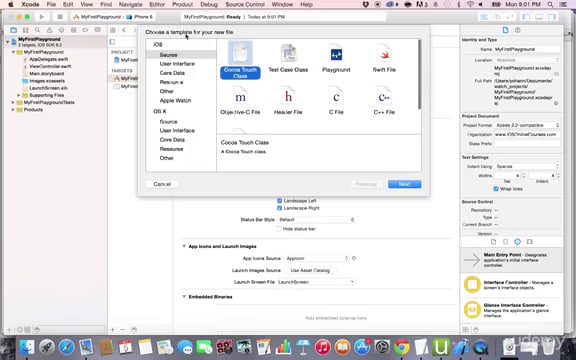Open the Issue navigator warning icon
576x360 pixels.
coord(50,30)
